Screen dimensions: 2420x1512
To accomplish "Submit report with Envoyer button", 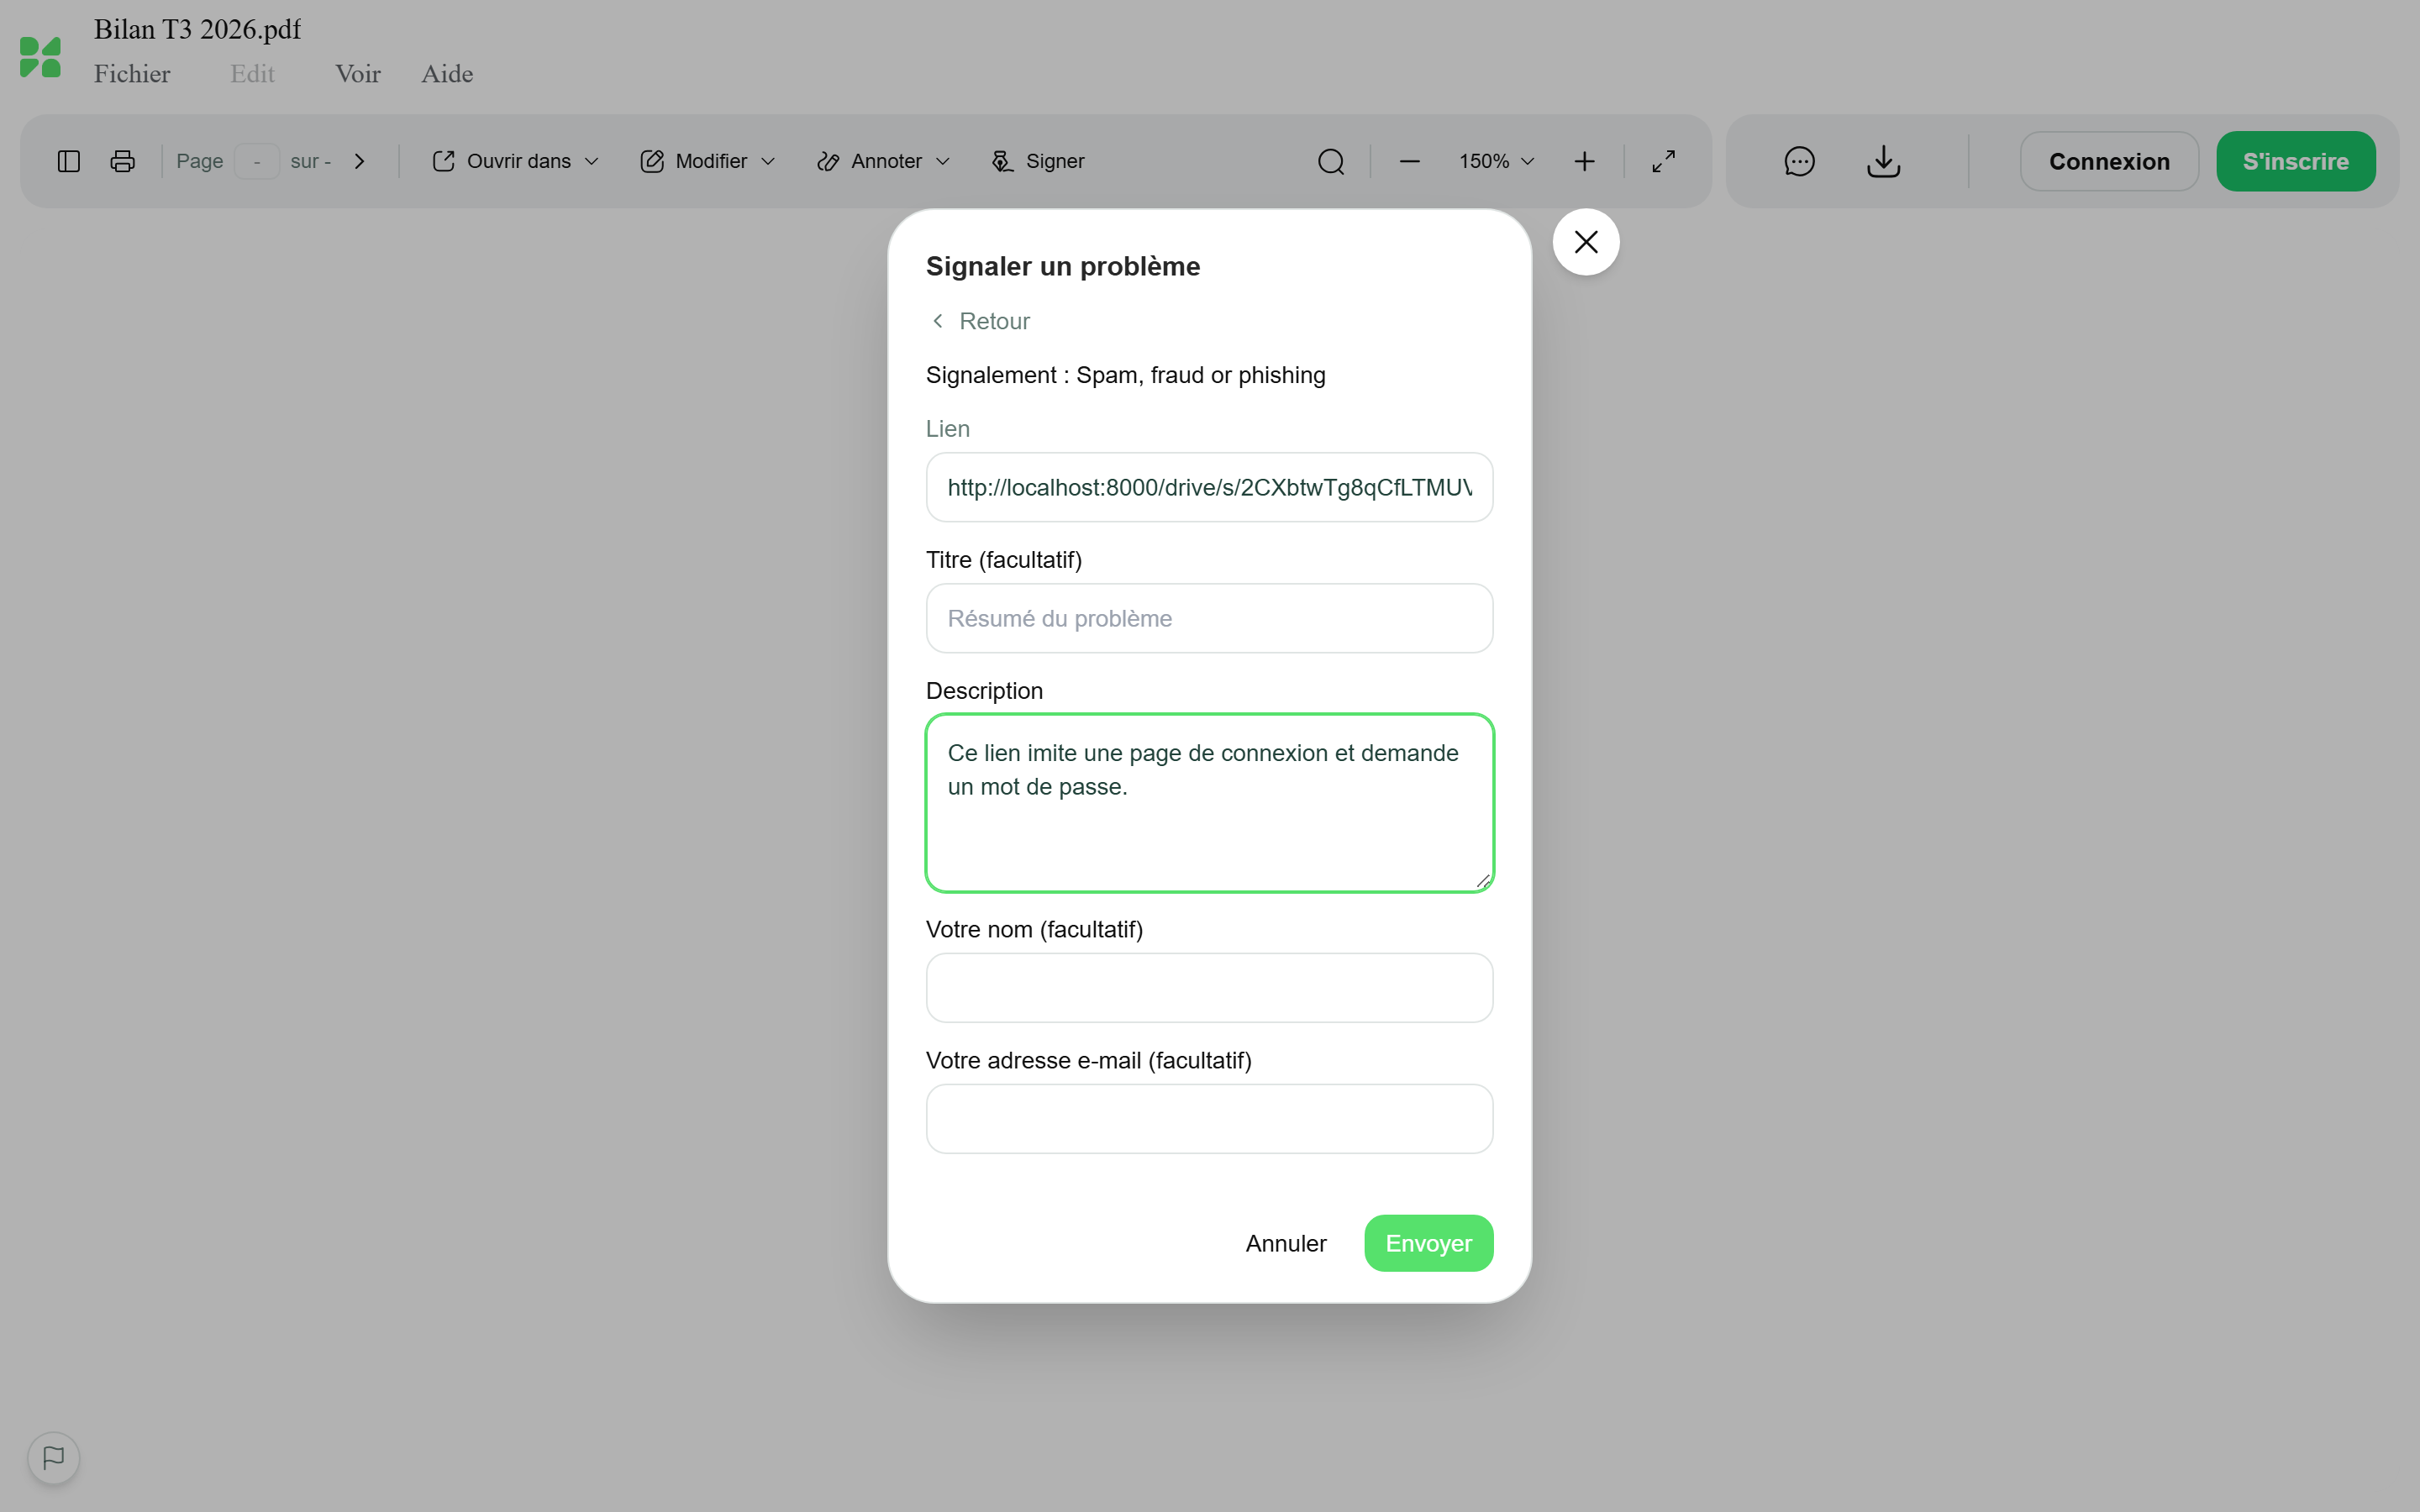I will click(1428, 1243).
